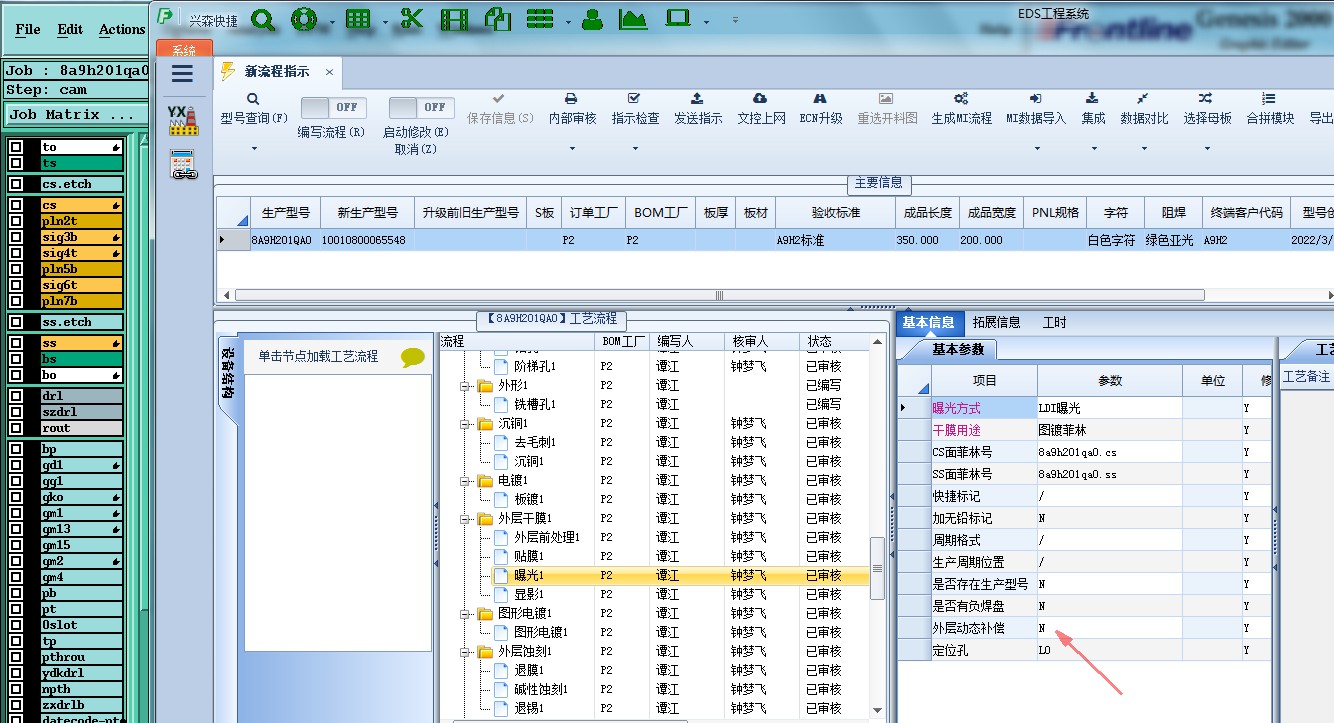Screen dimensions: 1334x723
Task: Click the LDI曝光 parameter cell
Action: coord(1109,408)
